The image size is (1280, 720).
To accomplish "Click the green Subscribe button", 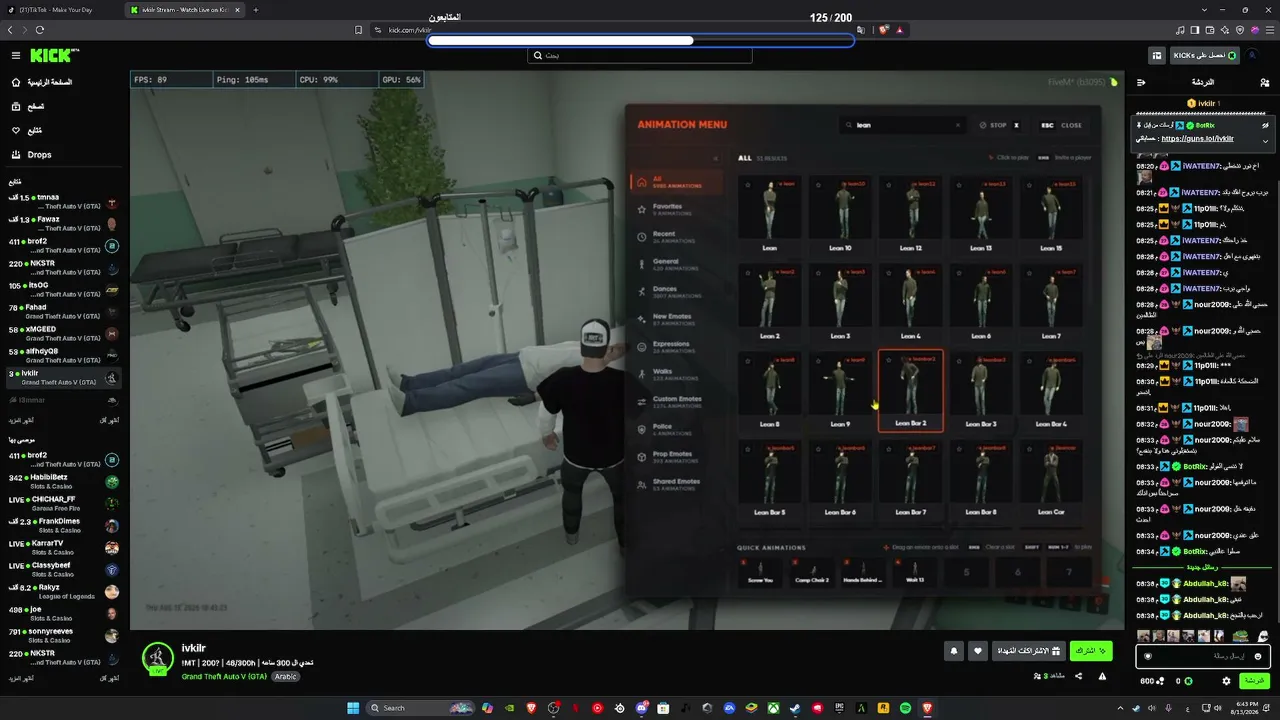I will (x=1091, y=651).
